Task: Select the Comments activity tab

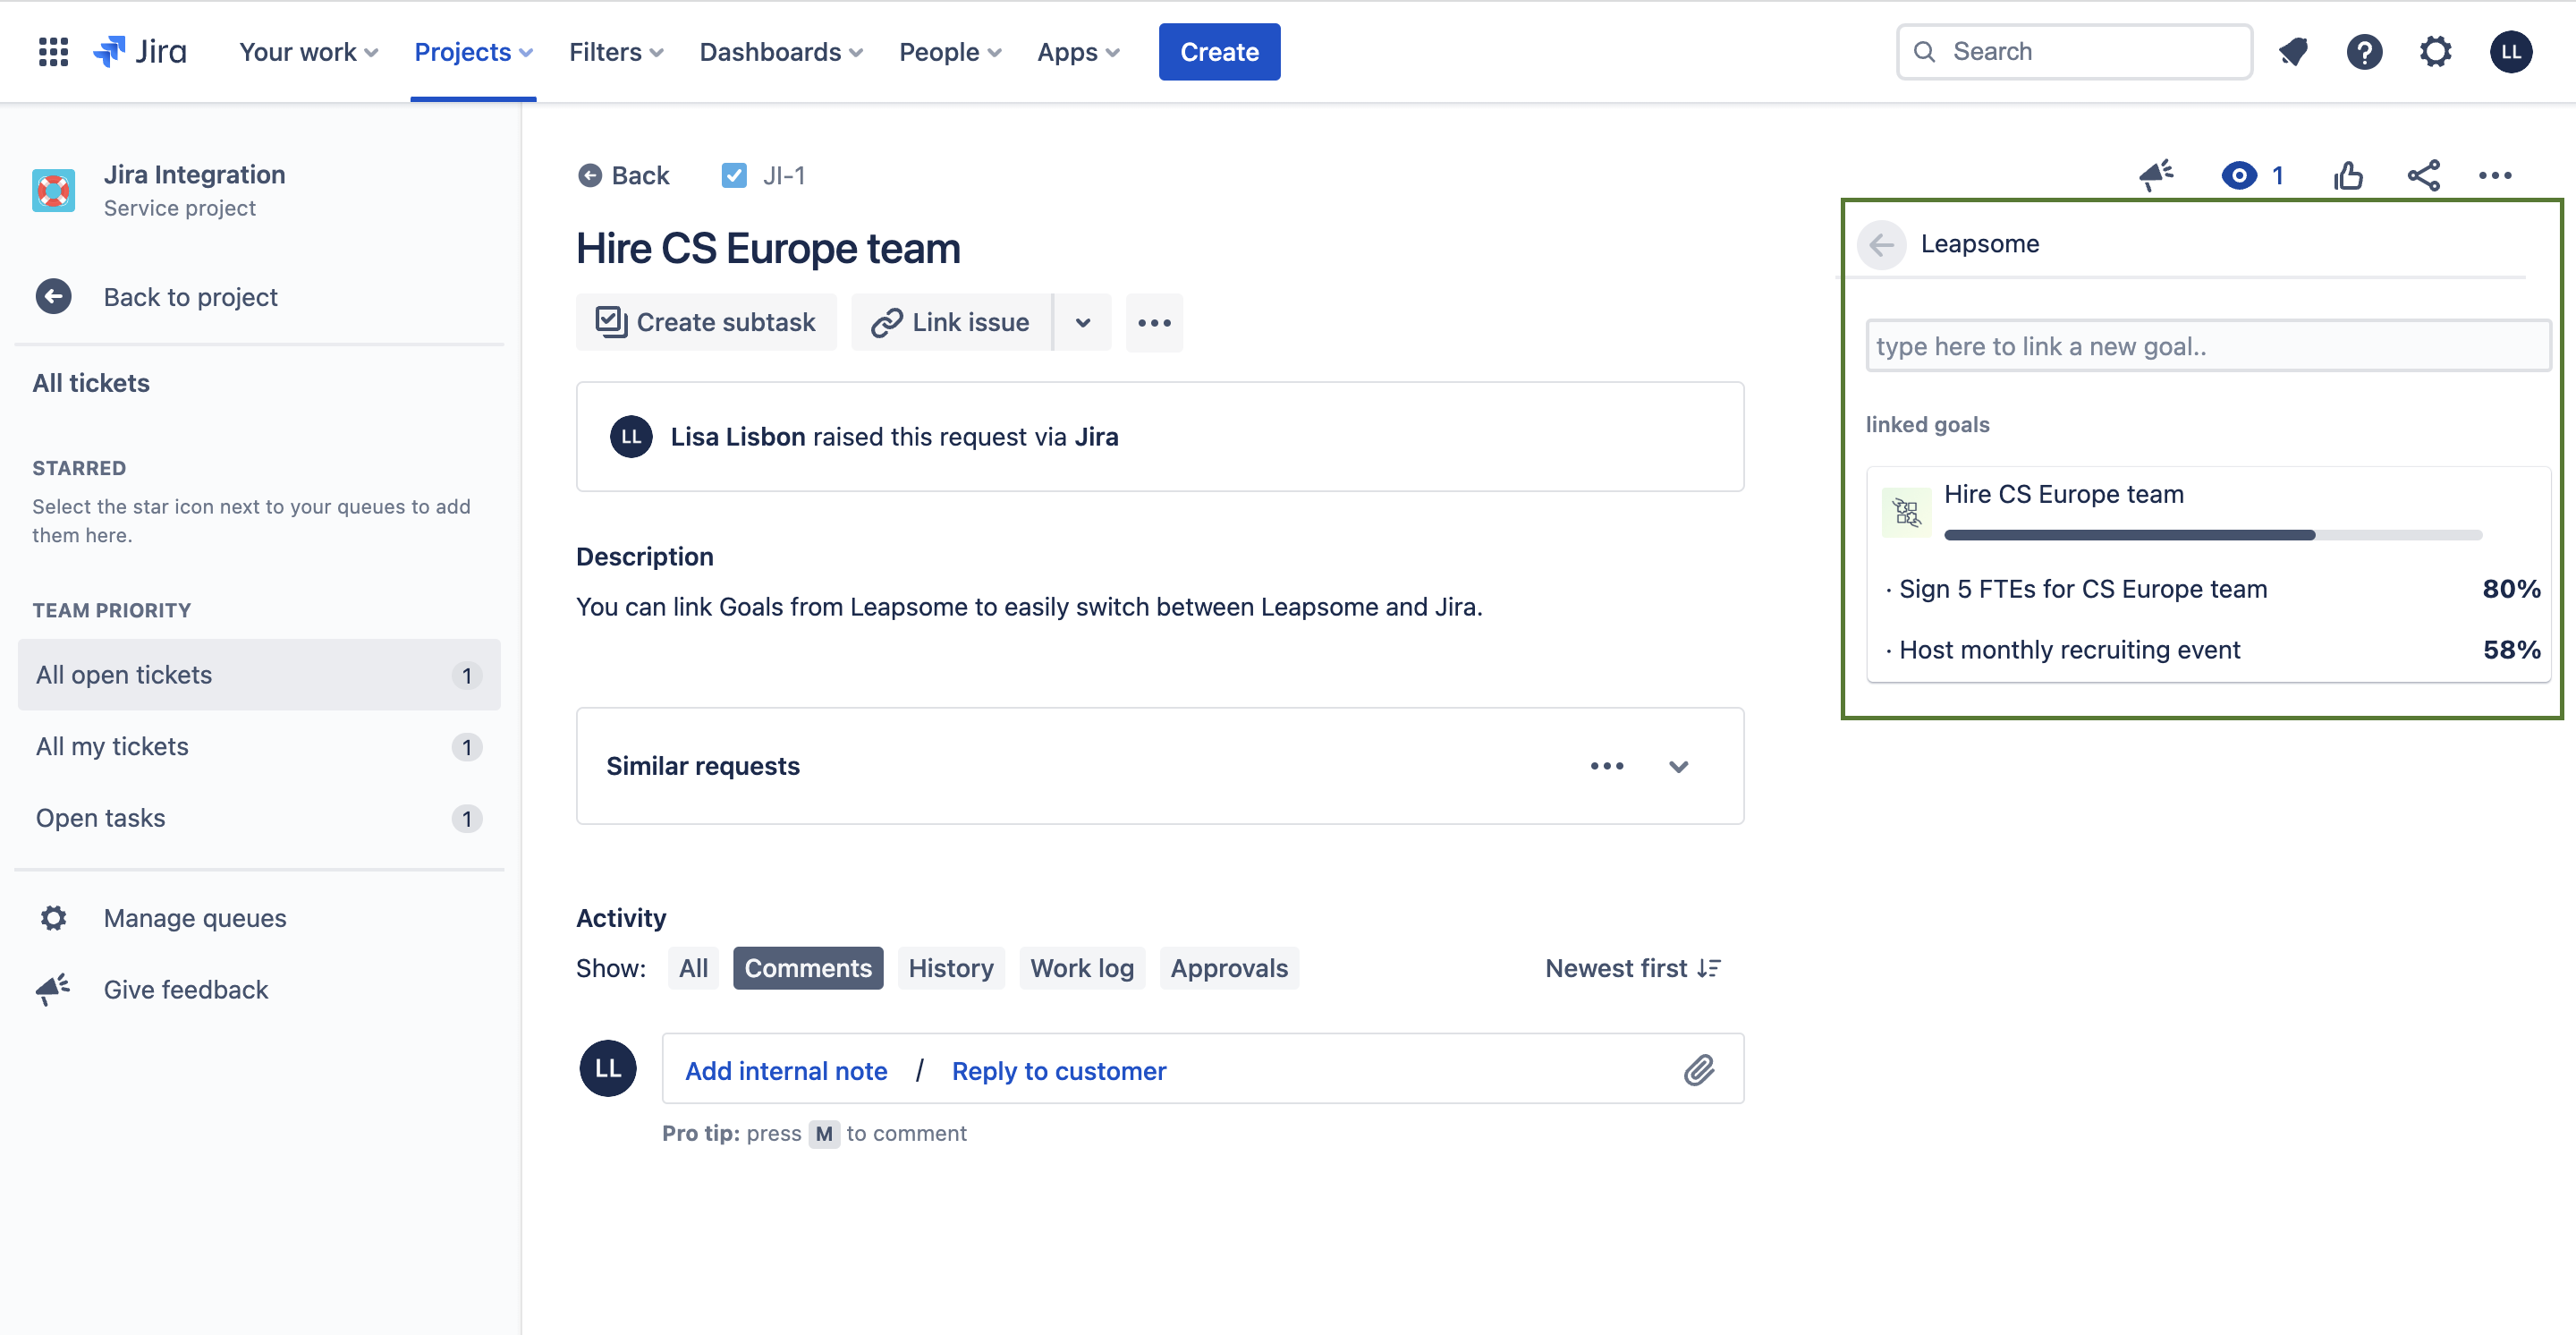Action: pos(808,968)
